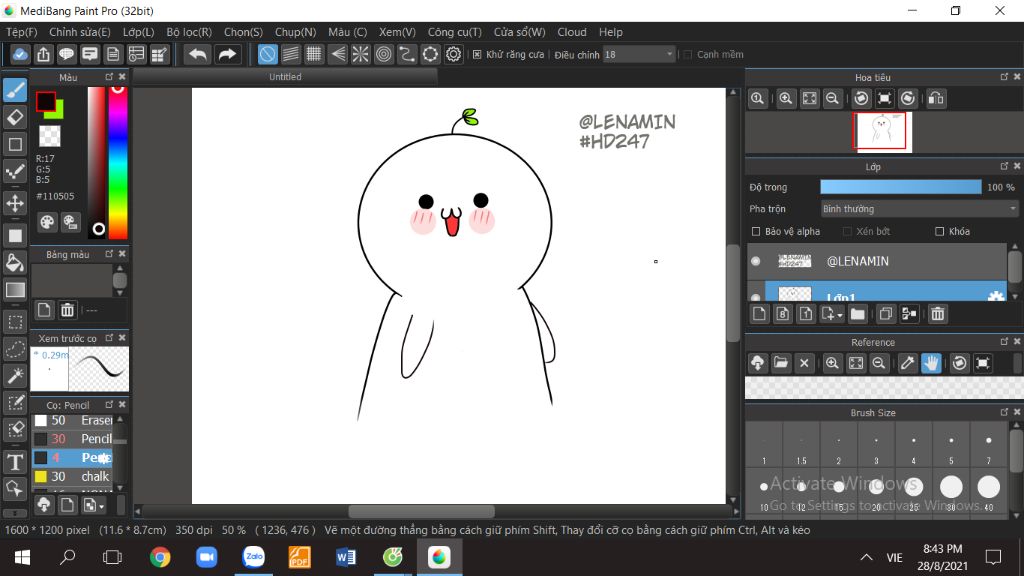Enable the radial snap guide
This screenshot has width=1024, height=576.
[360, 54]
